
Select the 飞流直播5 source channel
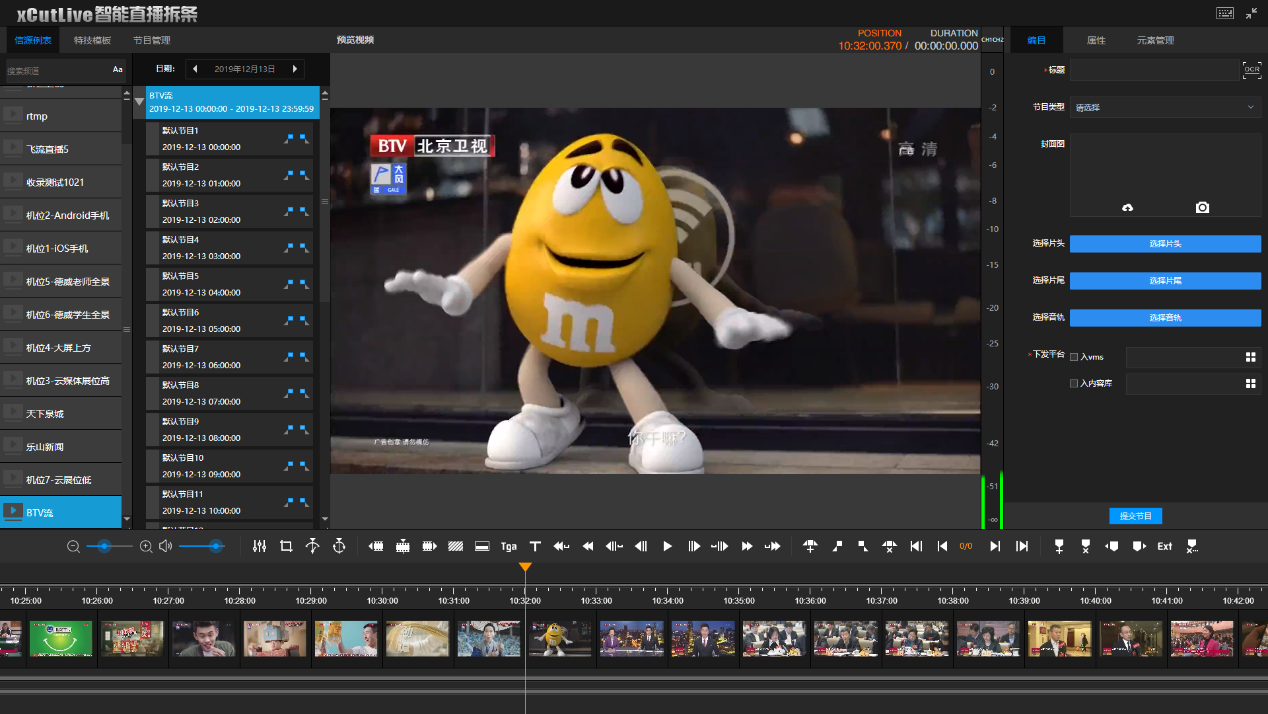point(61,149)
